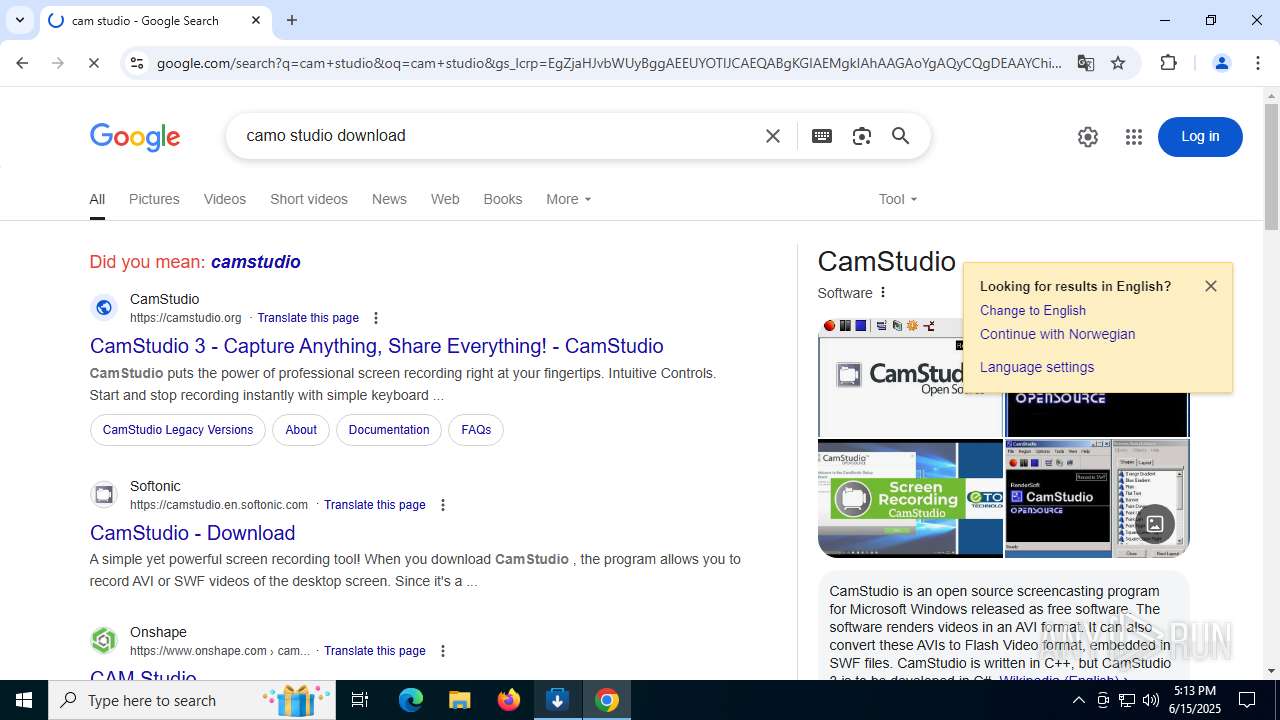Show hidden system tray icons
Viewport: 1280px width, 720px height.
(1078, 700)
